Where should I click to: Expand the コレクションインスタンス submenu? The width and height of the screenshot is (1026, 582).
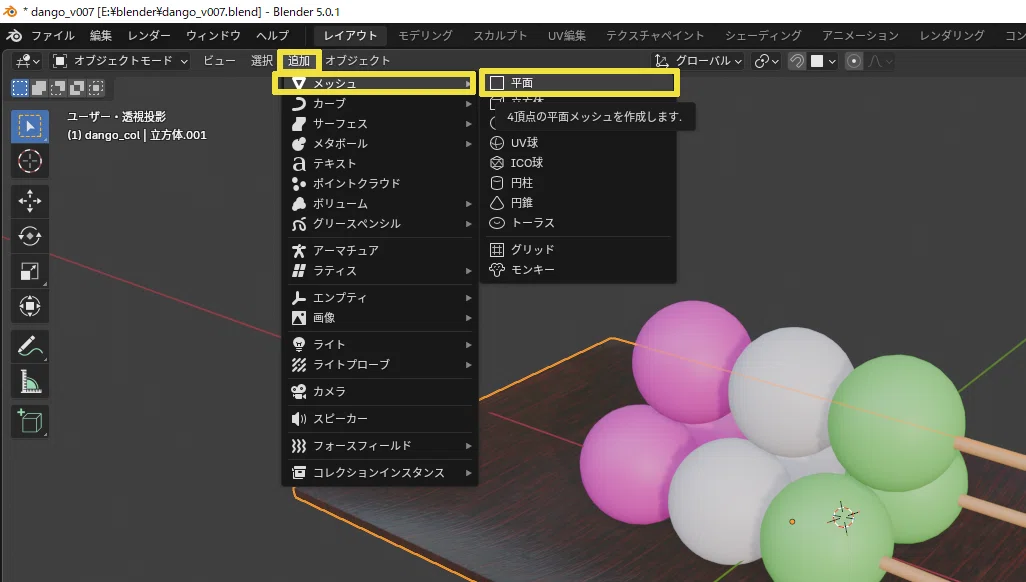tap(380, 473)
